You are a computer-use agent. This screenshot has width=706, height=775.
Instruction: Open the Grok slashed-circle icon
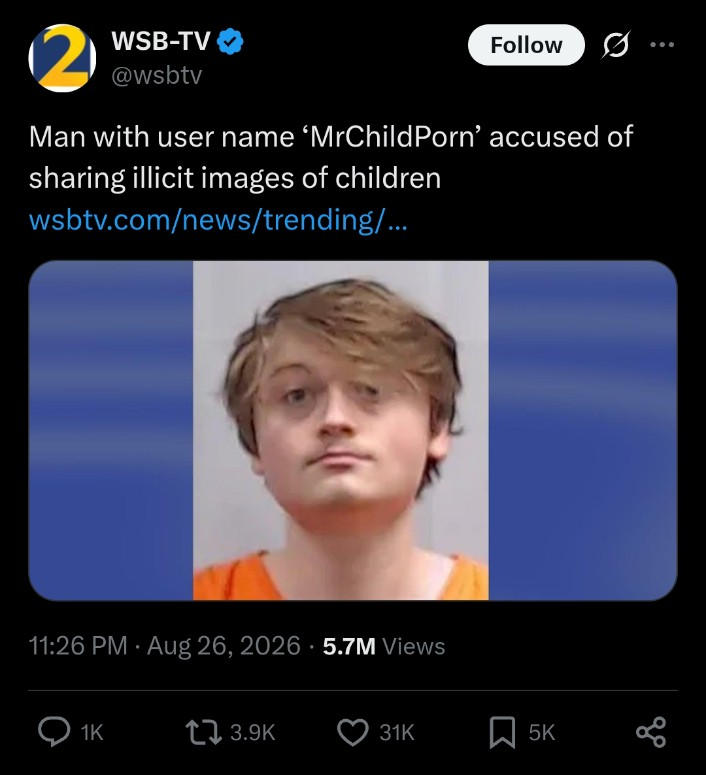(616, 44)
